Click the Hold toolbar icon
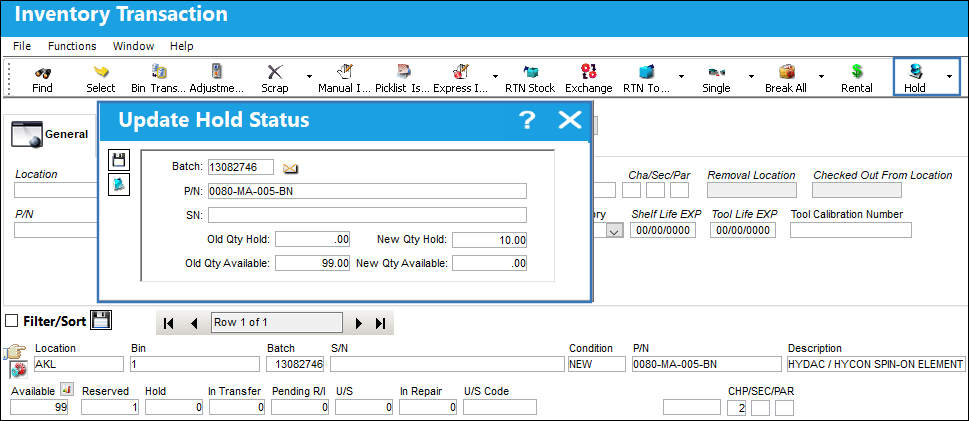 (x=915, y=72)
